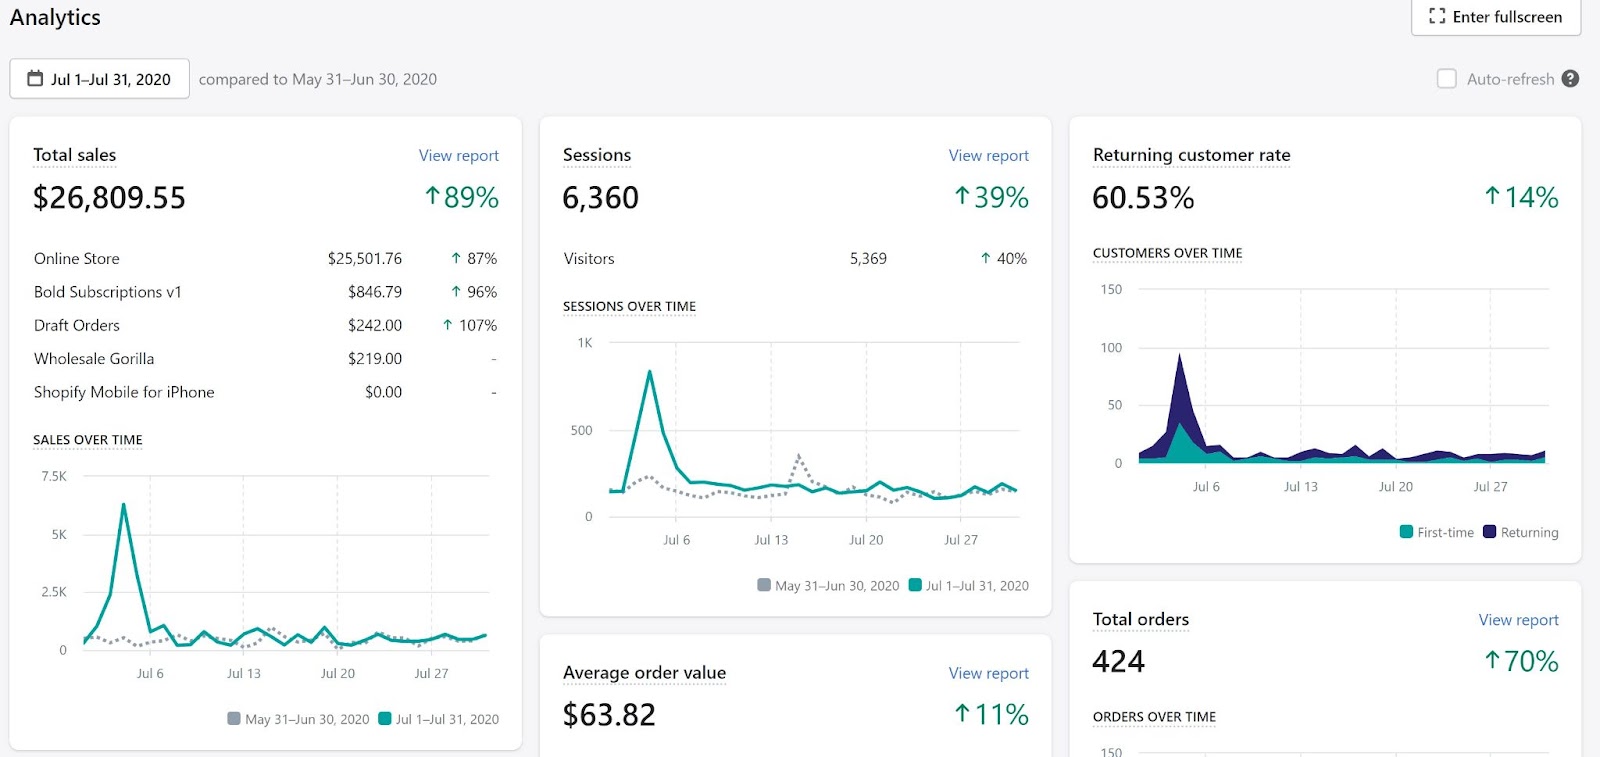Viewport: 1600px width, 757px height.
Task: Click the up arrow beside Visitors 40%
Action: pos(986,258)
